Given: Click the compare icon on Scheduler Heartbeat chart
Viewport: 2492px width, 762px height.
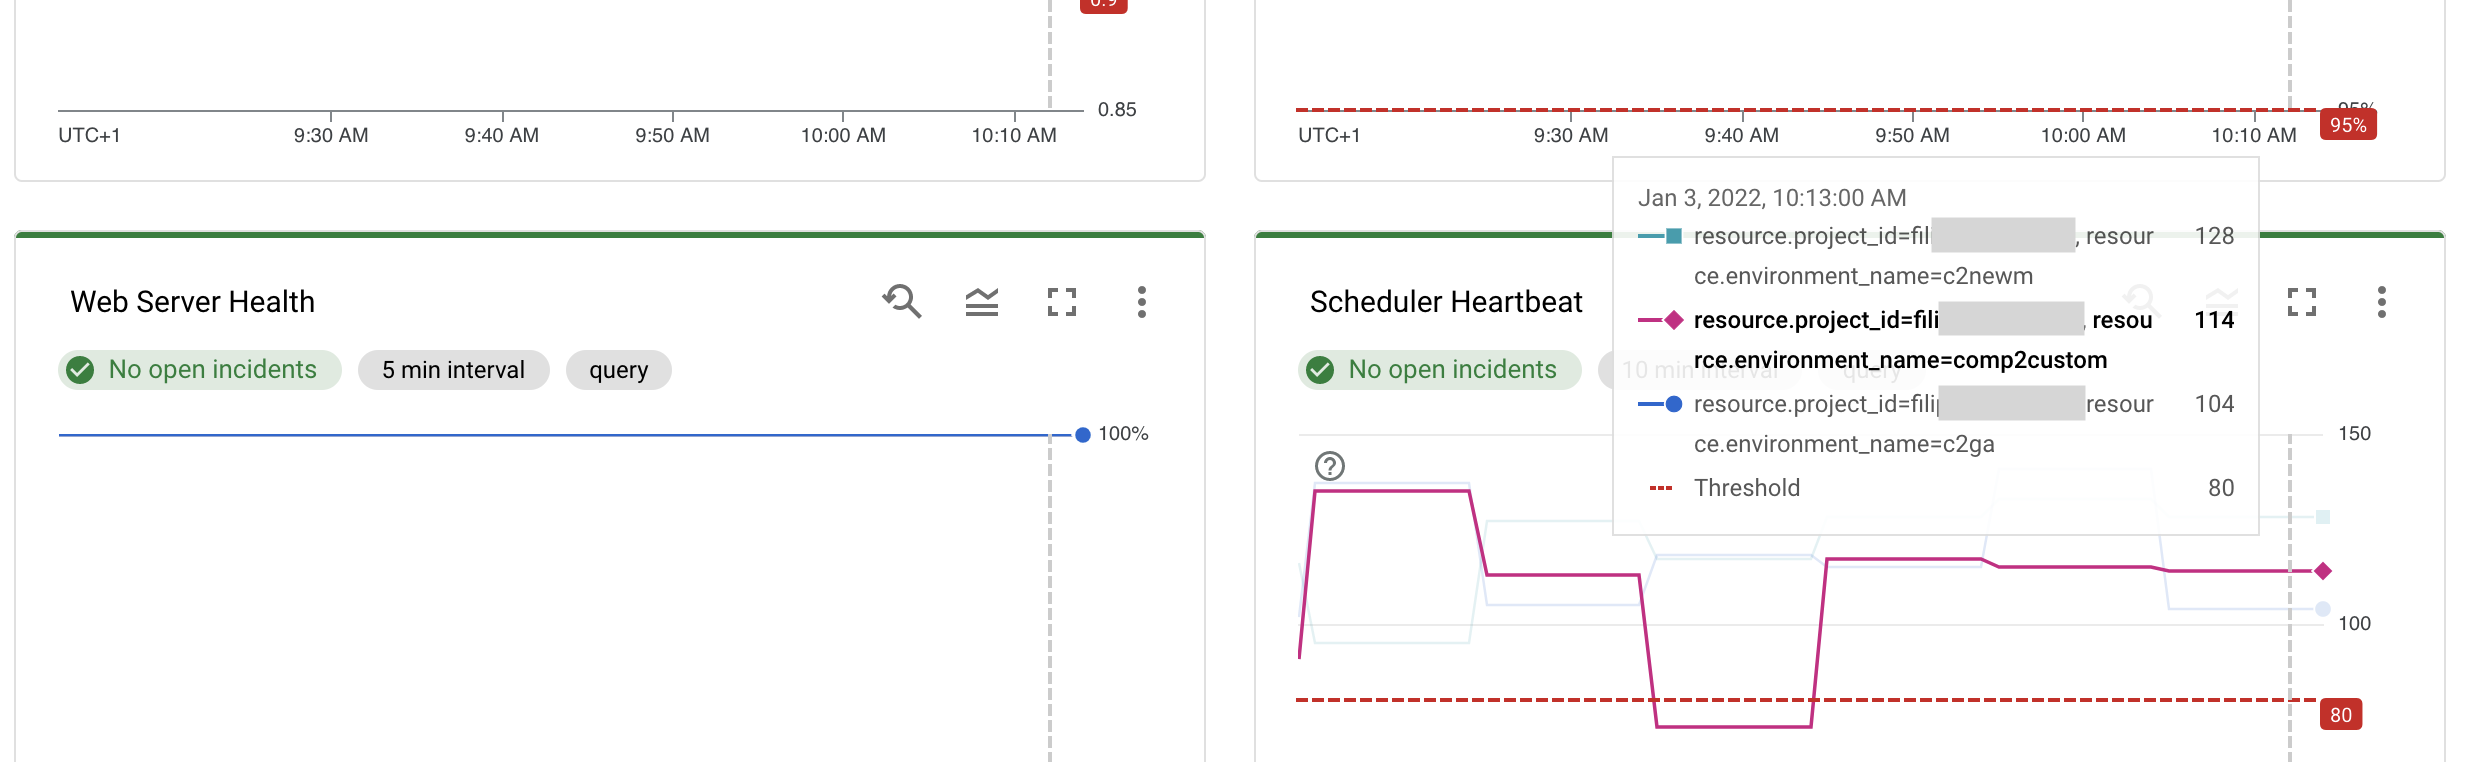Looking at the screenshot, I should coord(2222,301).
